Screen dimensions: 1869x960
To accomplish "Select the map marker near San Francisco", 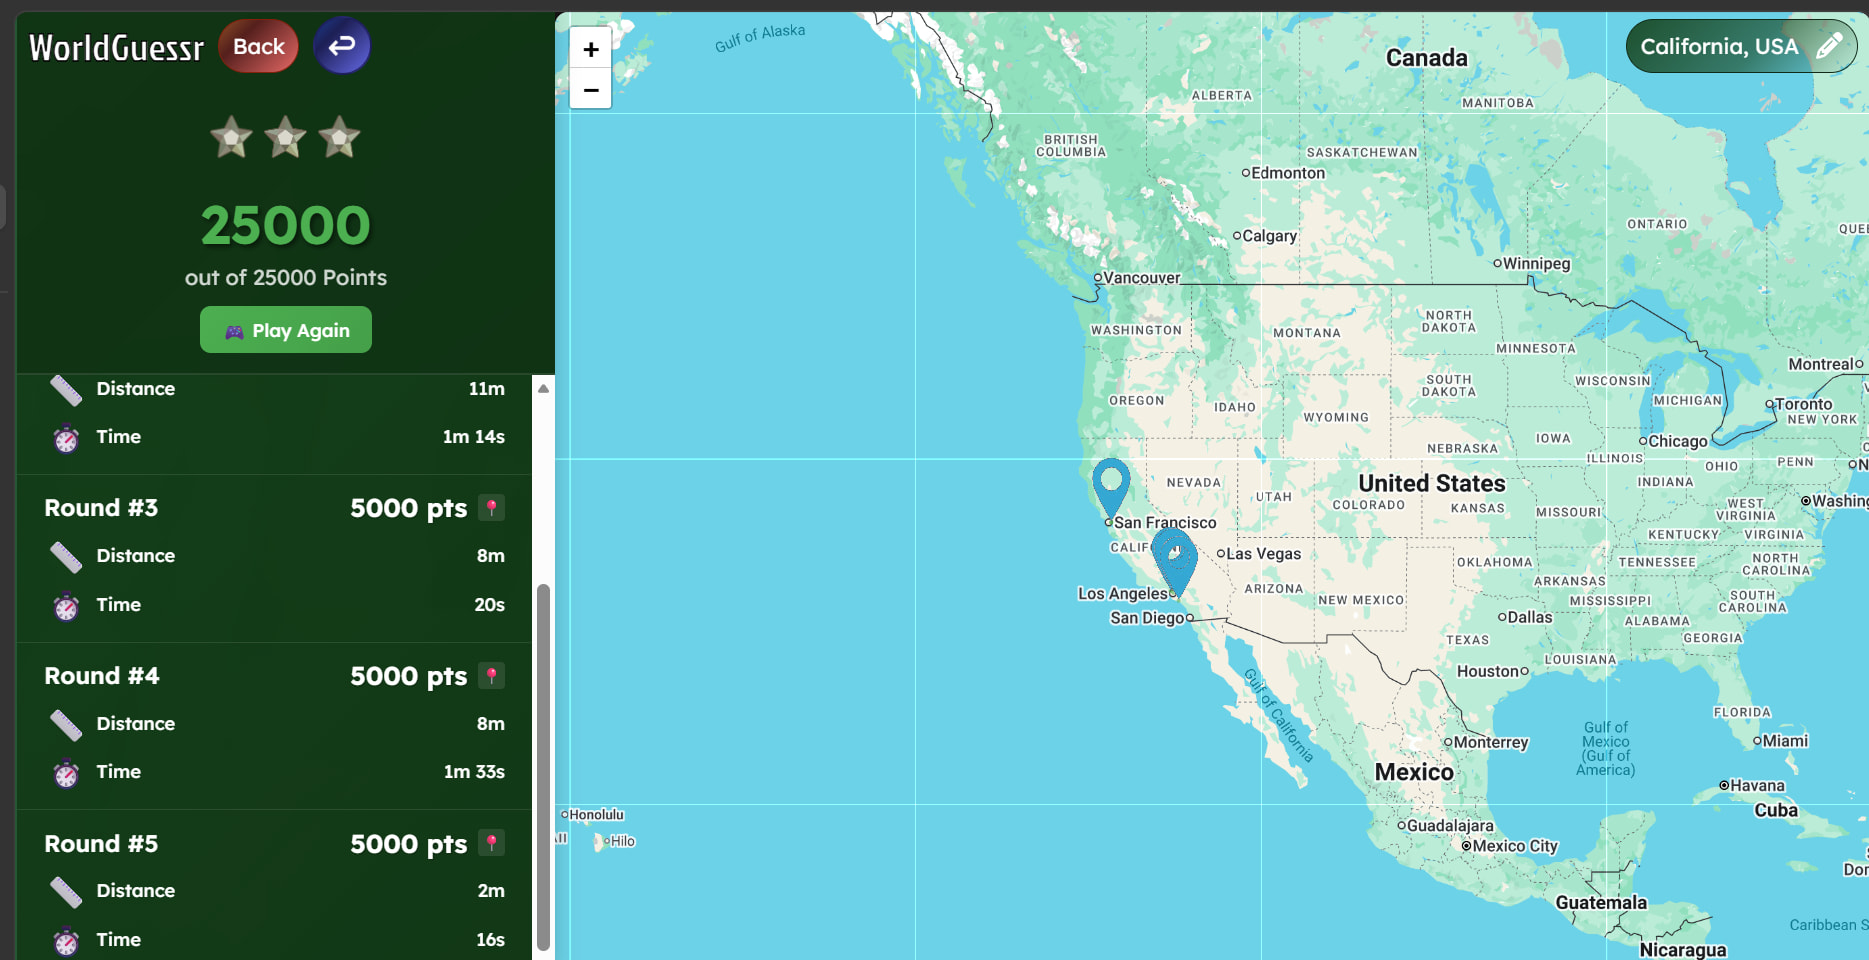I will [x=1111, y=484].
